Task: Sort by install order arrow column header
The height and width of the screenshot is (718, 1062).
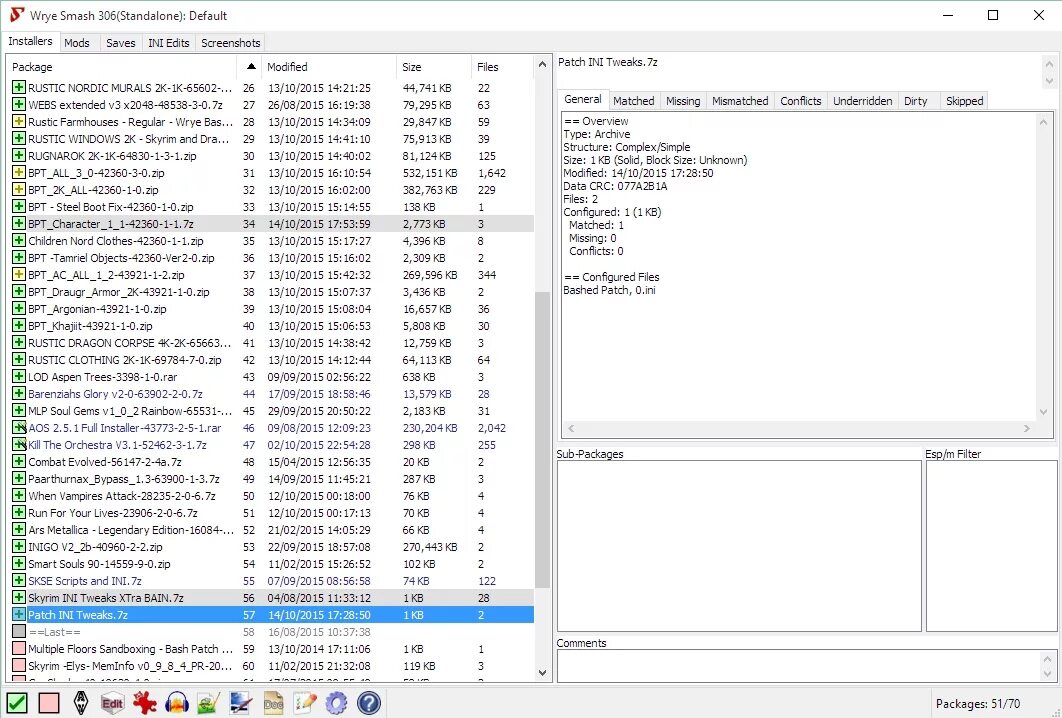Action: tap(251, 66)
